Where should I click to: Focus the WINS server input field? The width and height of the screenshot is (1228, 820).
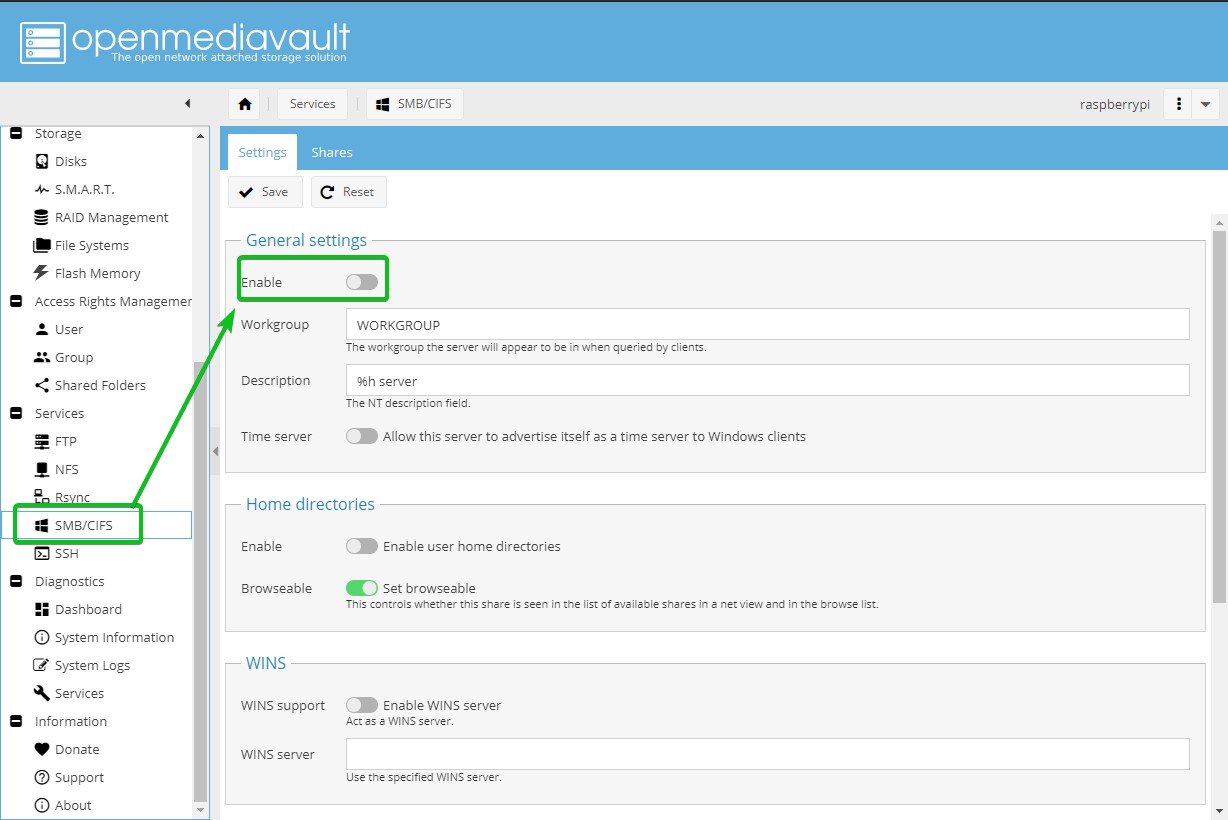click(x=767, y=754)
